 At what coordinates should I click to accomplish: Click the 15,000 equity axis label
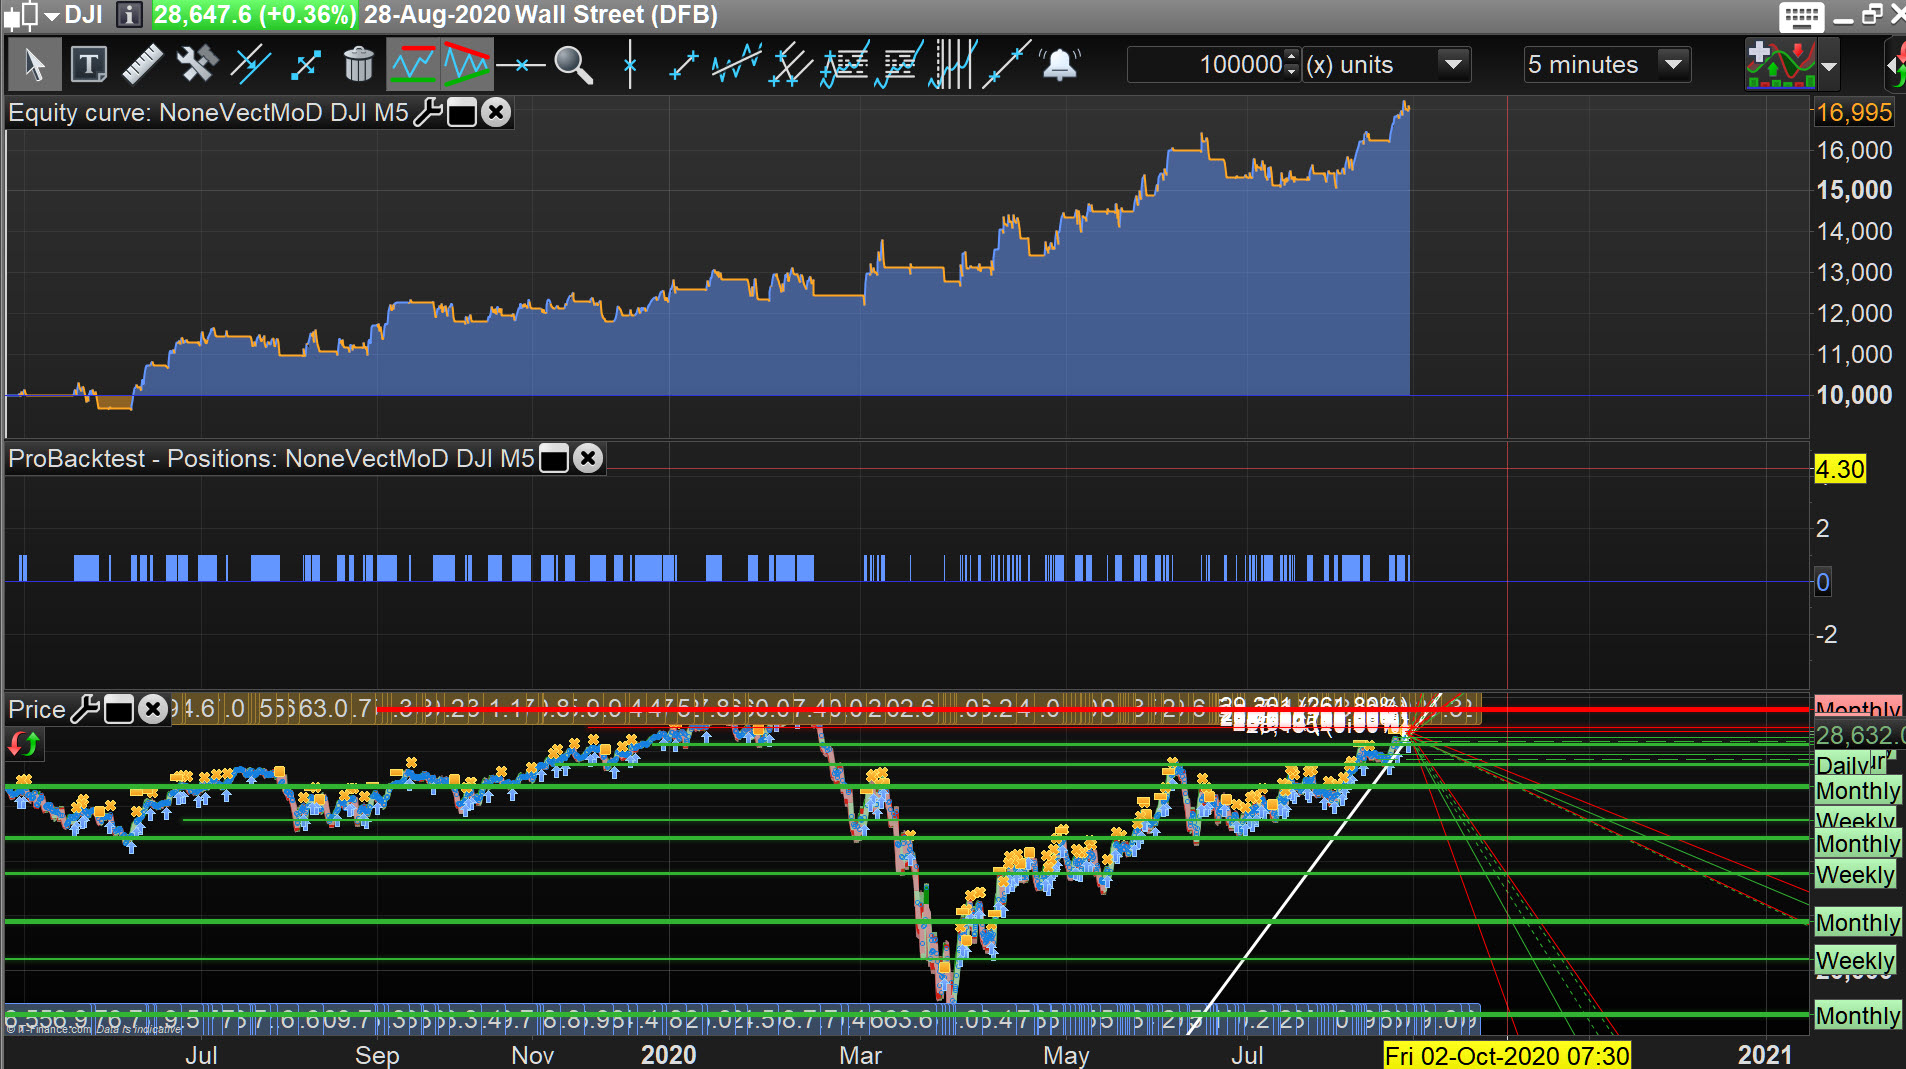coord(1854,190)
